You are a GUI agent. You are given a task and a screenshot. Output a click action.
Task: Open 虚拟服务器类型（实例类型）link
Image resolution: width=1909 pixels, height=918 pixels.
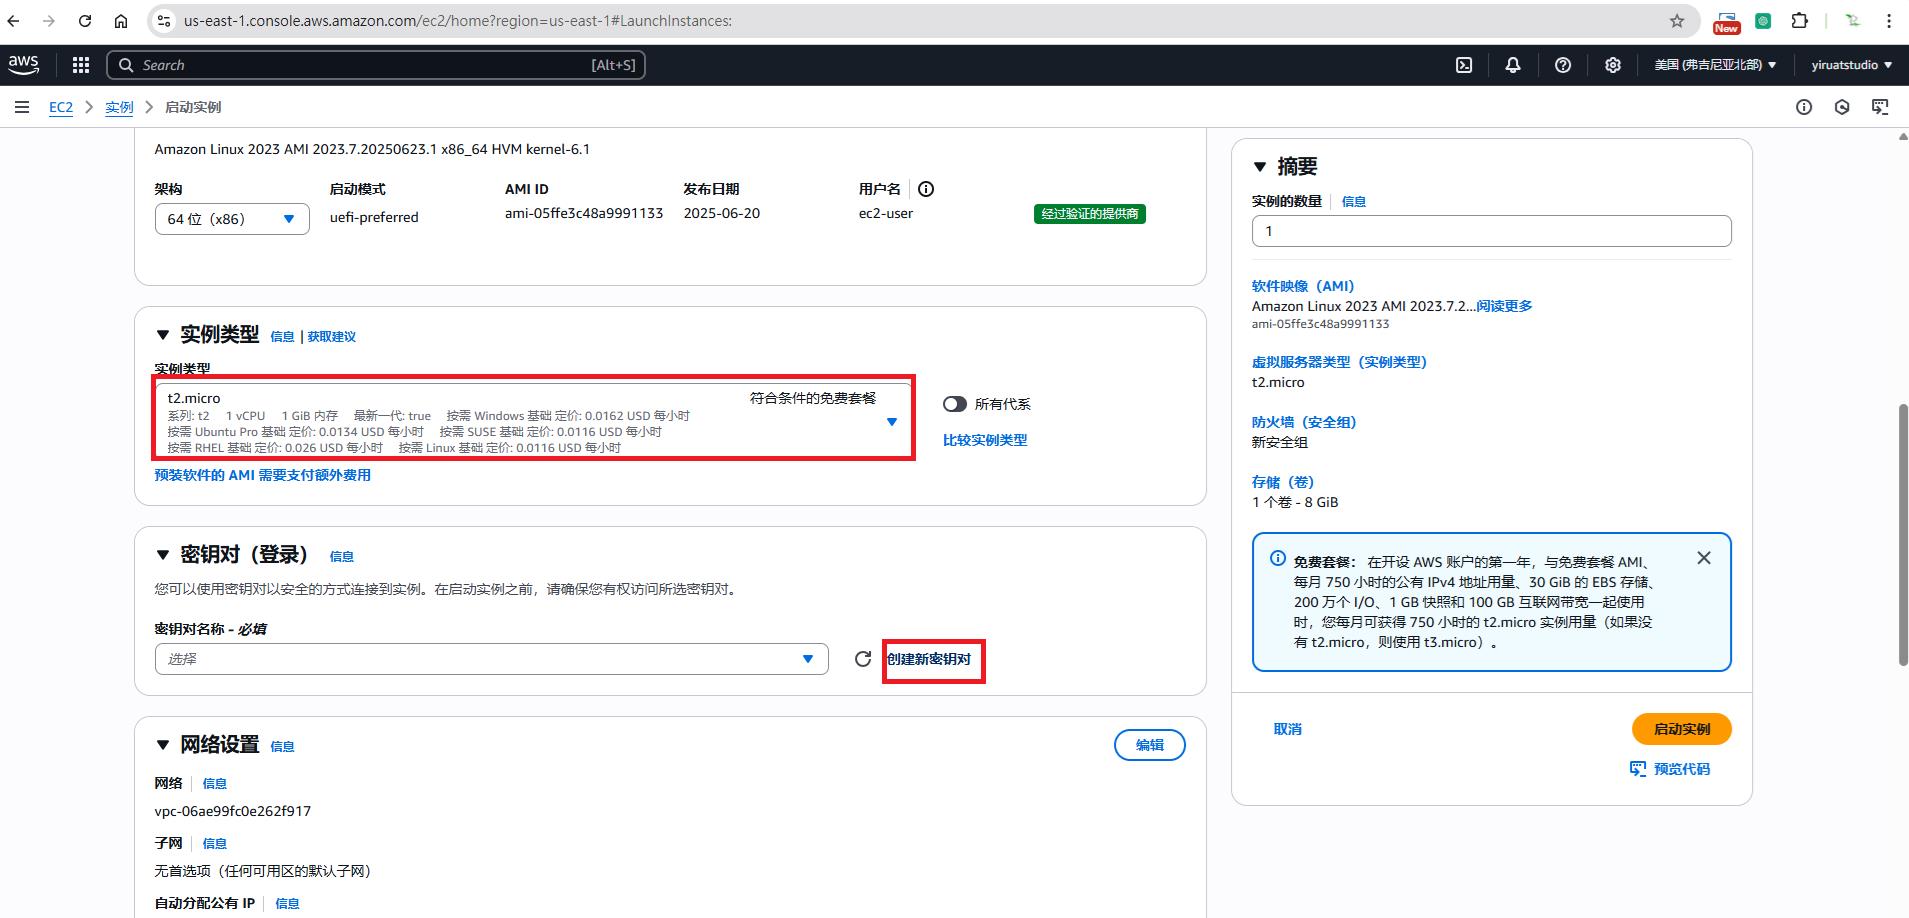[1339, 362]
